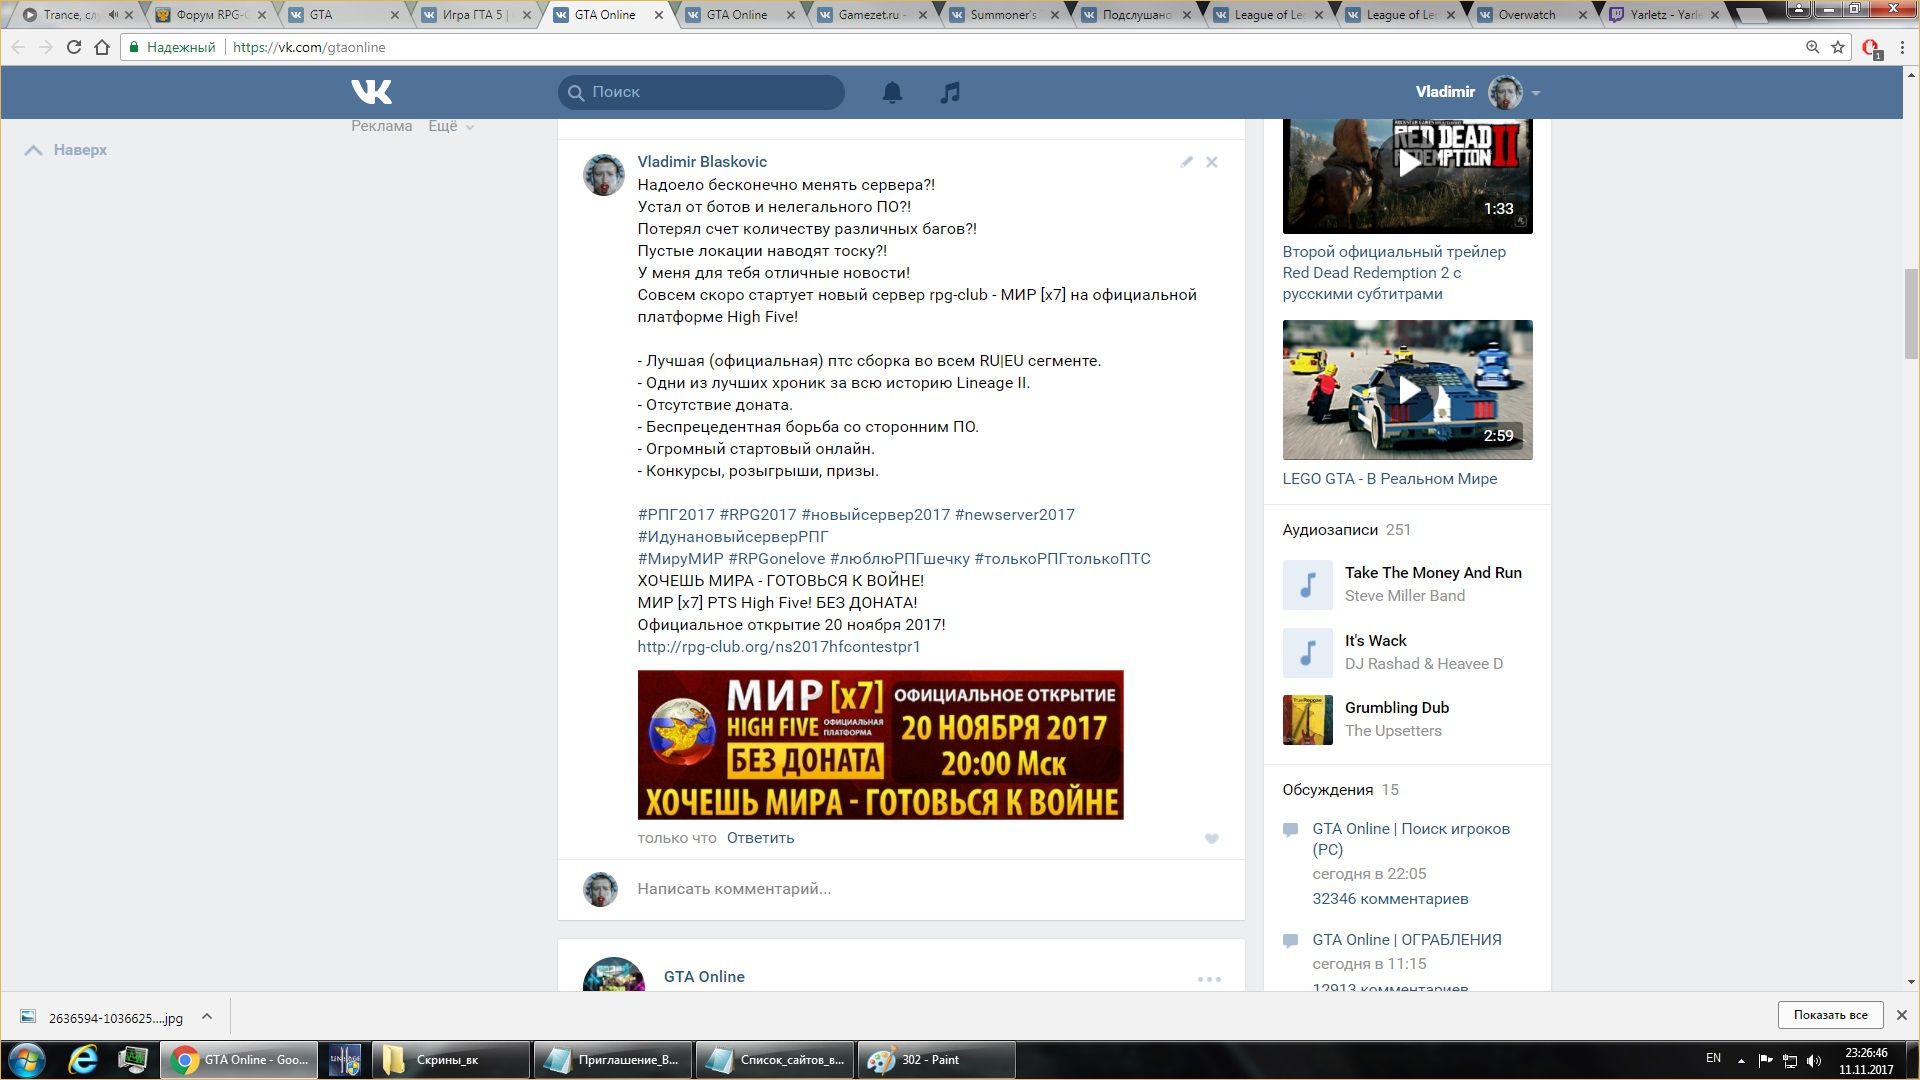
Task: Open the МИР x7 banner image
Action: (880, 745)
